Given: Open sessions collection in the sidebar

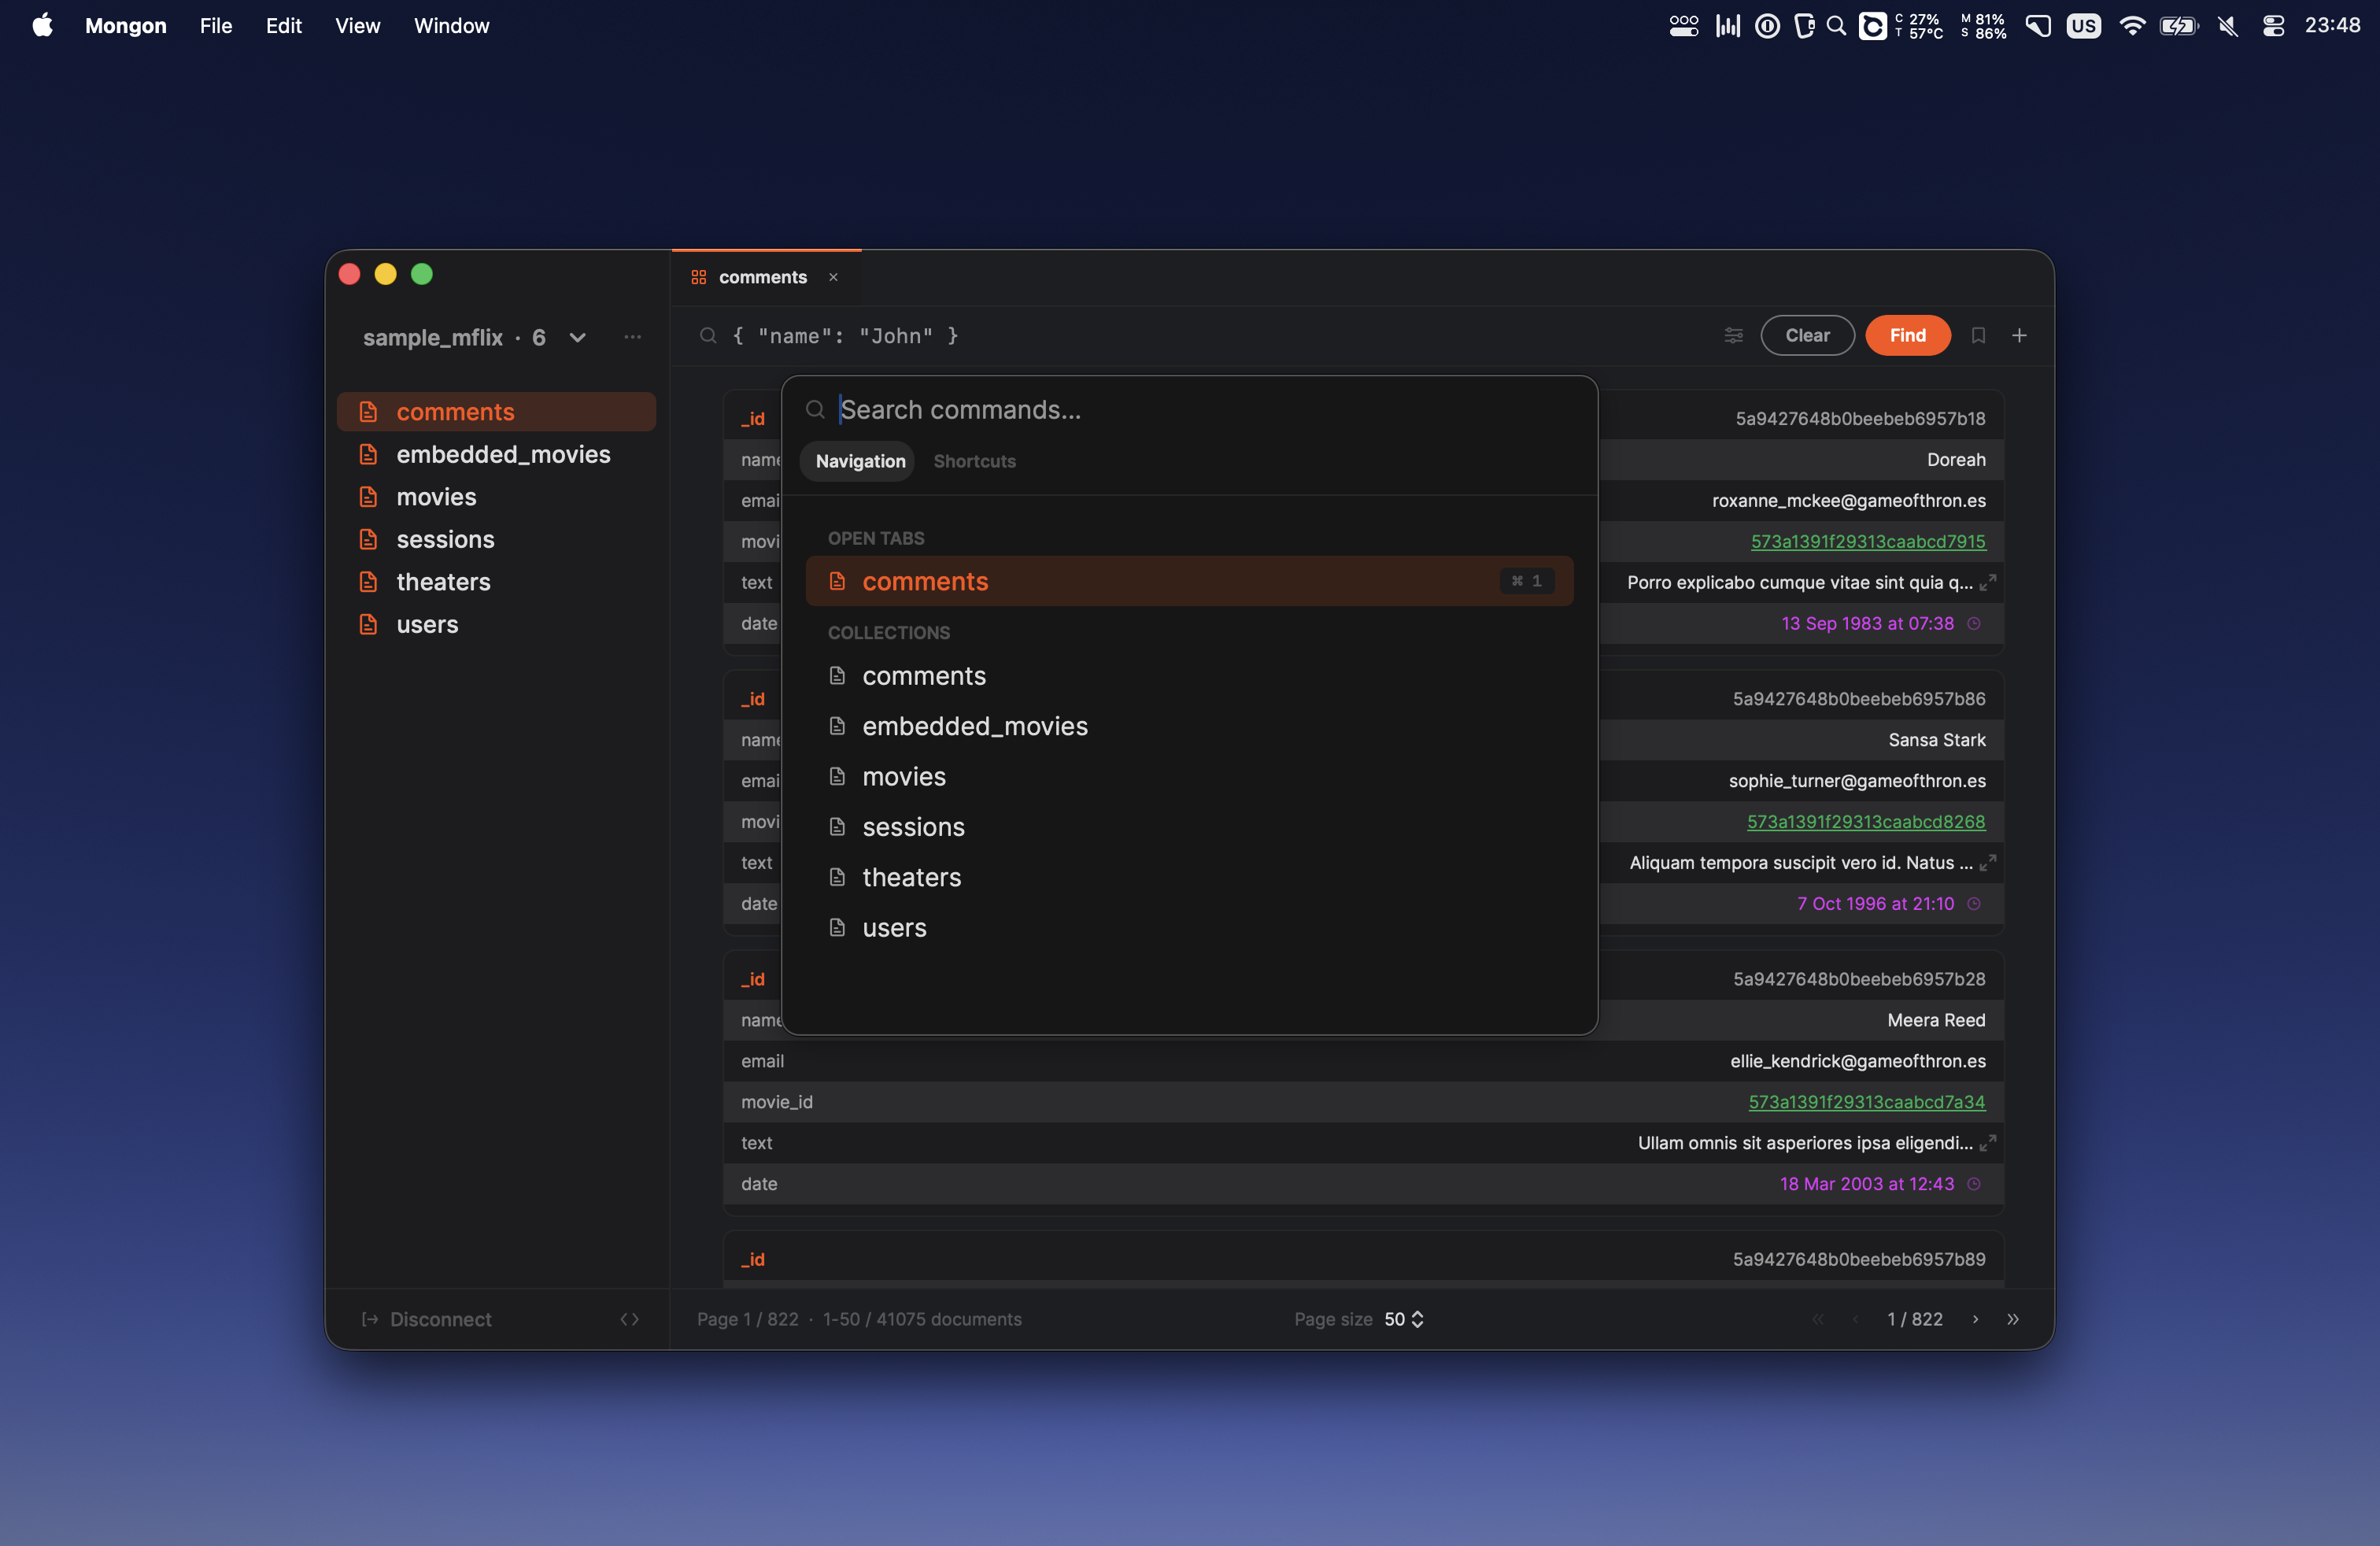Looking at the screenshot, I should coord(496,539).
